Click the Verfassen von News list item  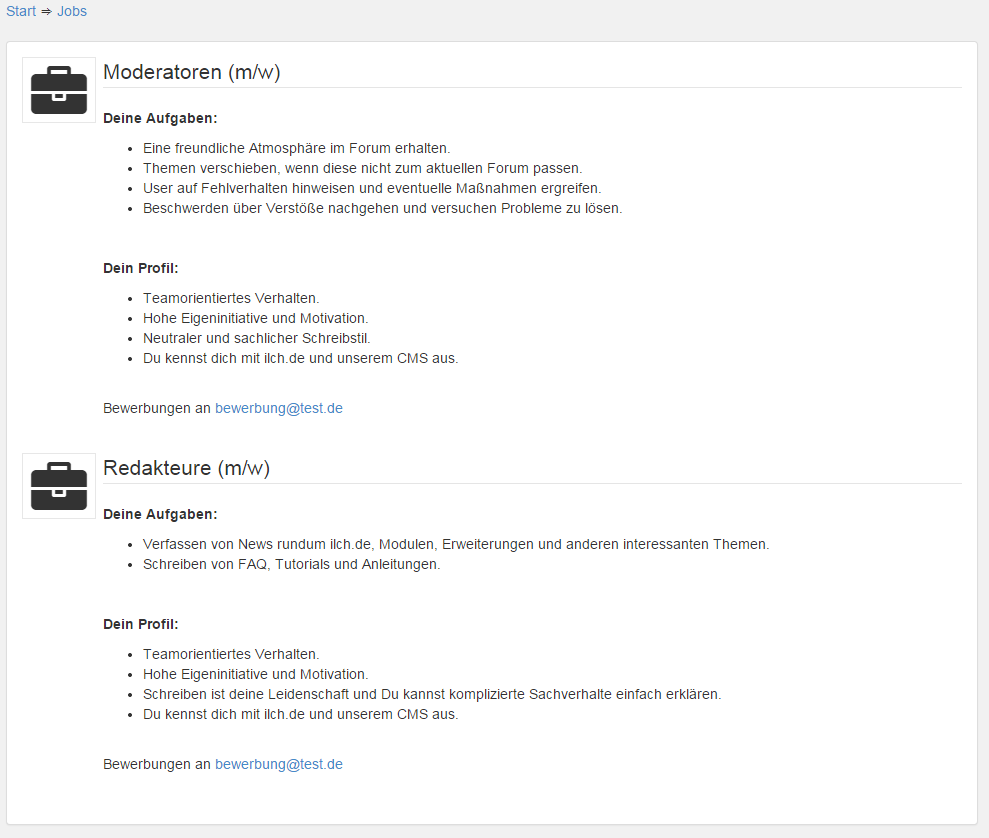(456, 544)
